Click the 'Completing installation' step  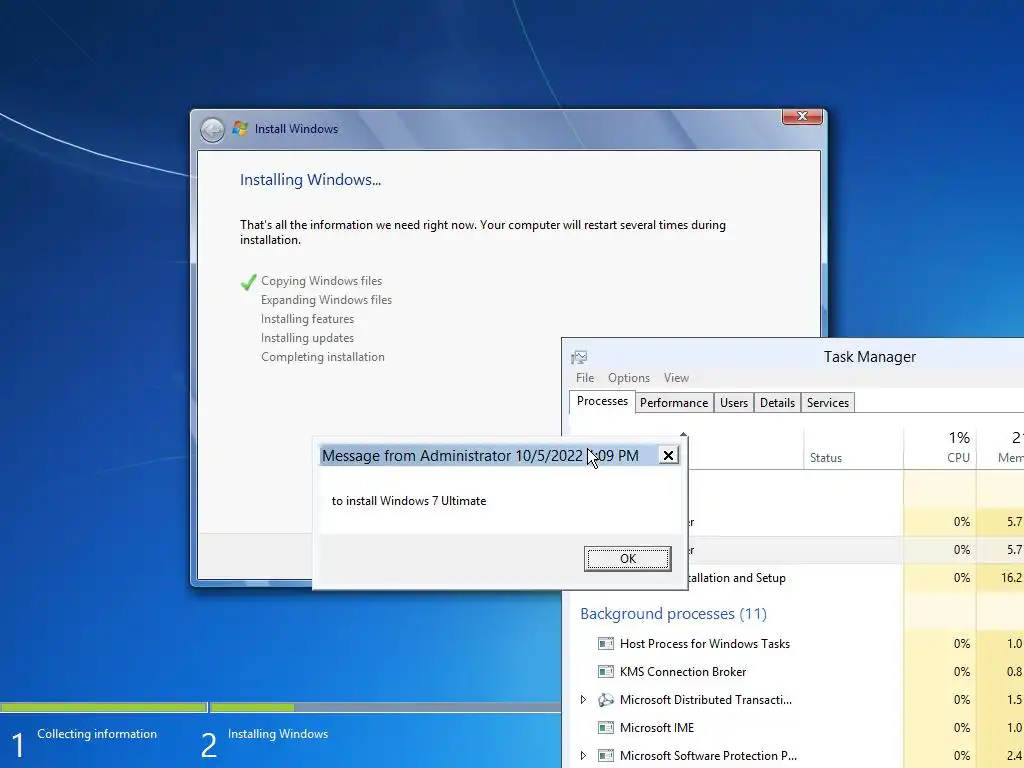point(323,357)
